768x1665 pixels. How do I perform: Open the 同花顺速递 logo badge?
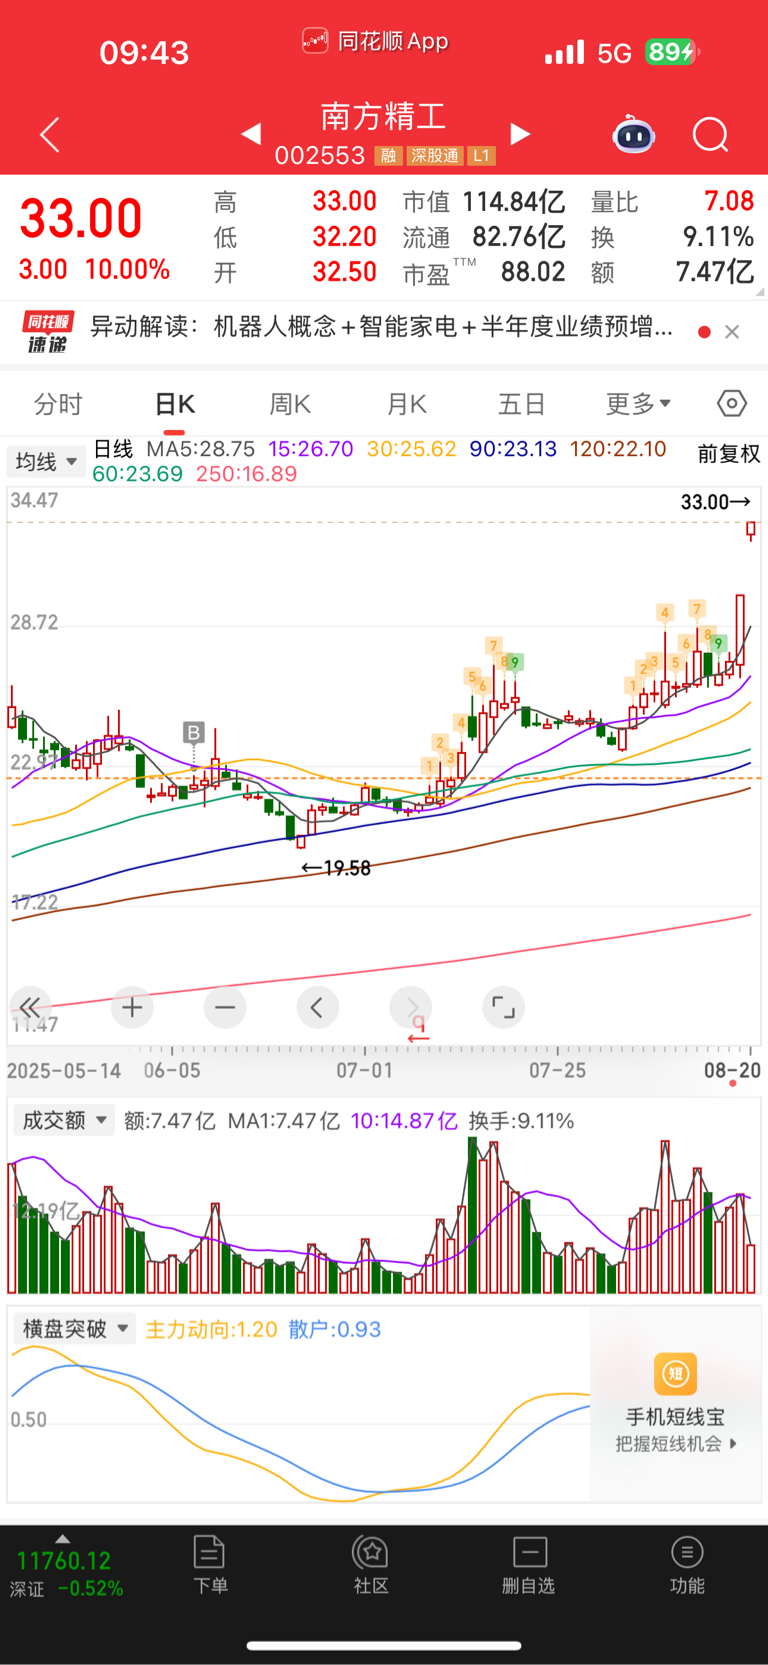click(48, 332)
